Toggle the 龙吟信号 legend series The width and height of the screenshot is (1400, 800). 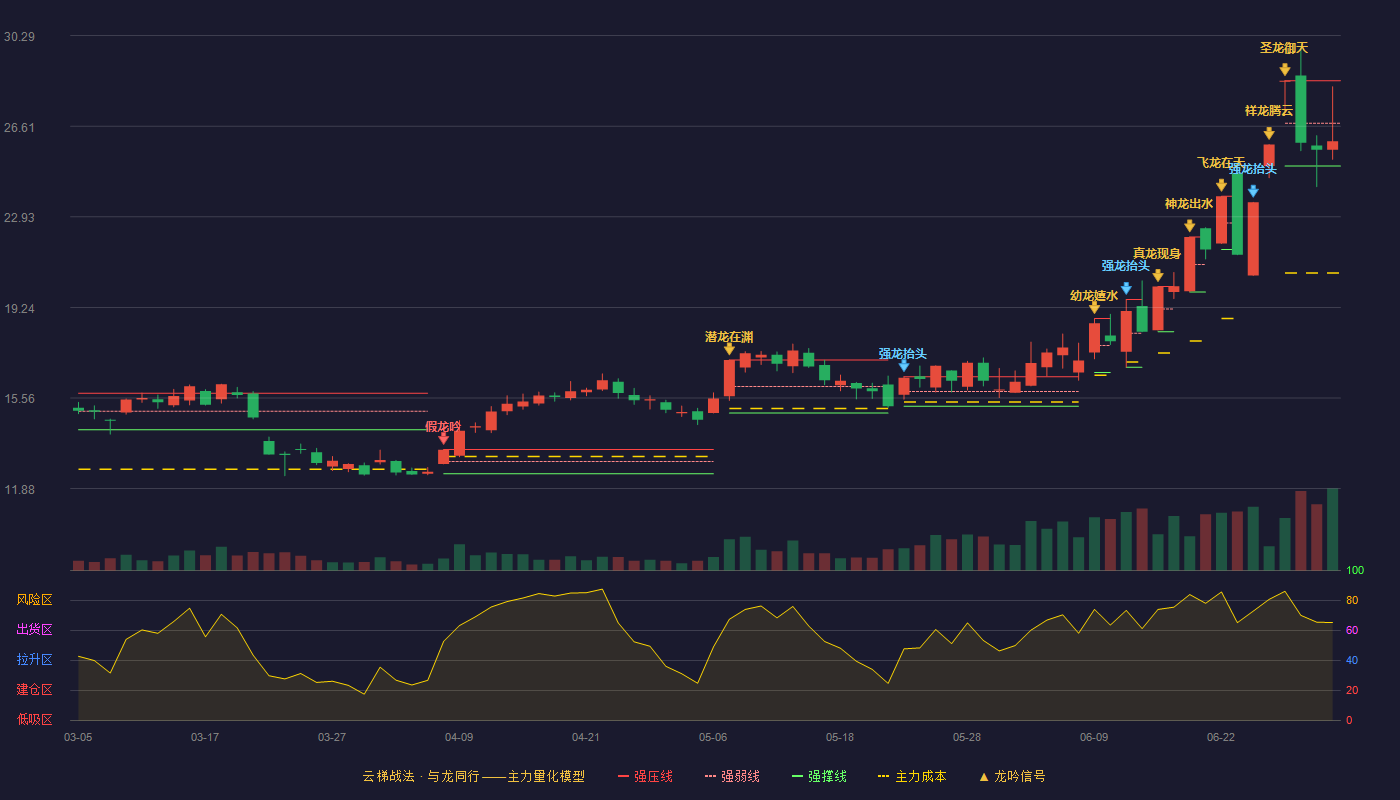(1012, 776)
